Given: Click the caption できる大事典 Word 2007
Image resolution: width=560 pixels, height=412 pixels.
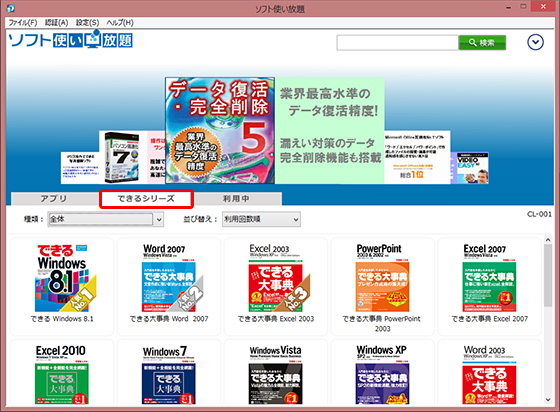Looking at the screenshot, I should tap(169, 319).
